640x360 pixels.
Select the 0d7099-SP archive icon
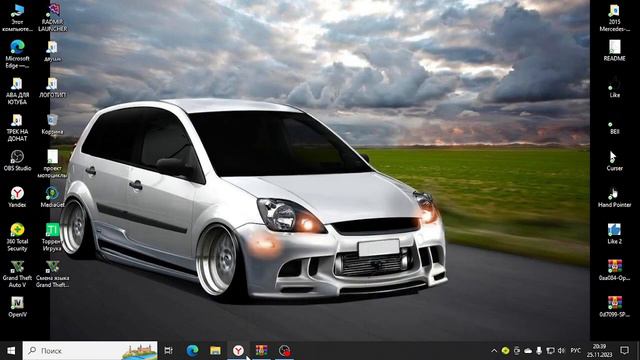tap(614, 307)
